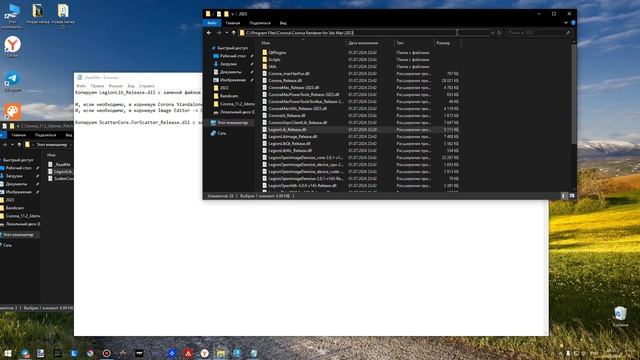
Task: Go up one level in back Explorer window
Action: [x=19, y=144]
